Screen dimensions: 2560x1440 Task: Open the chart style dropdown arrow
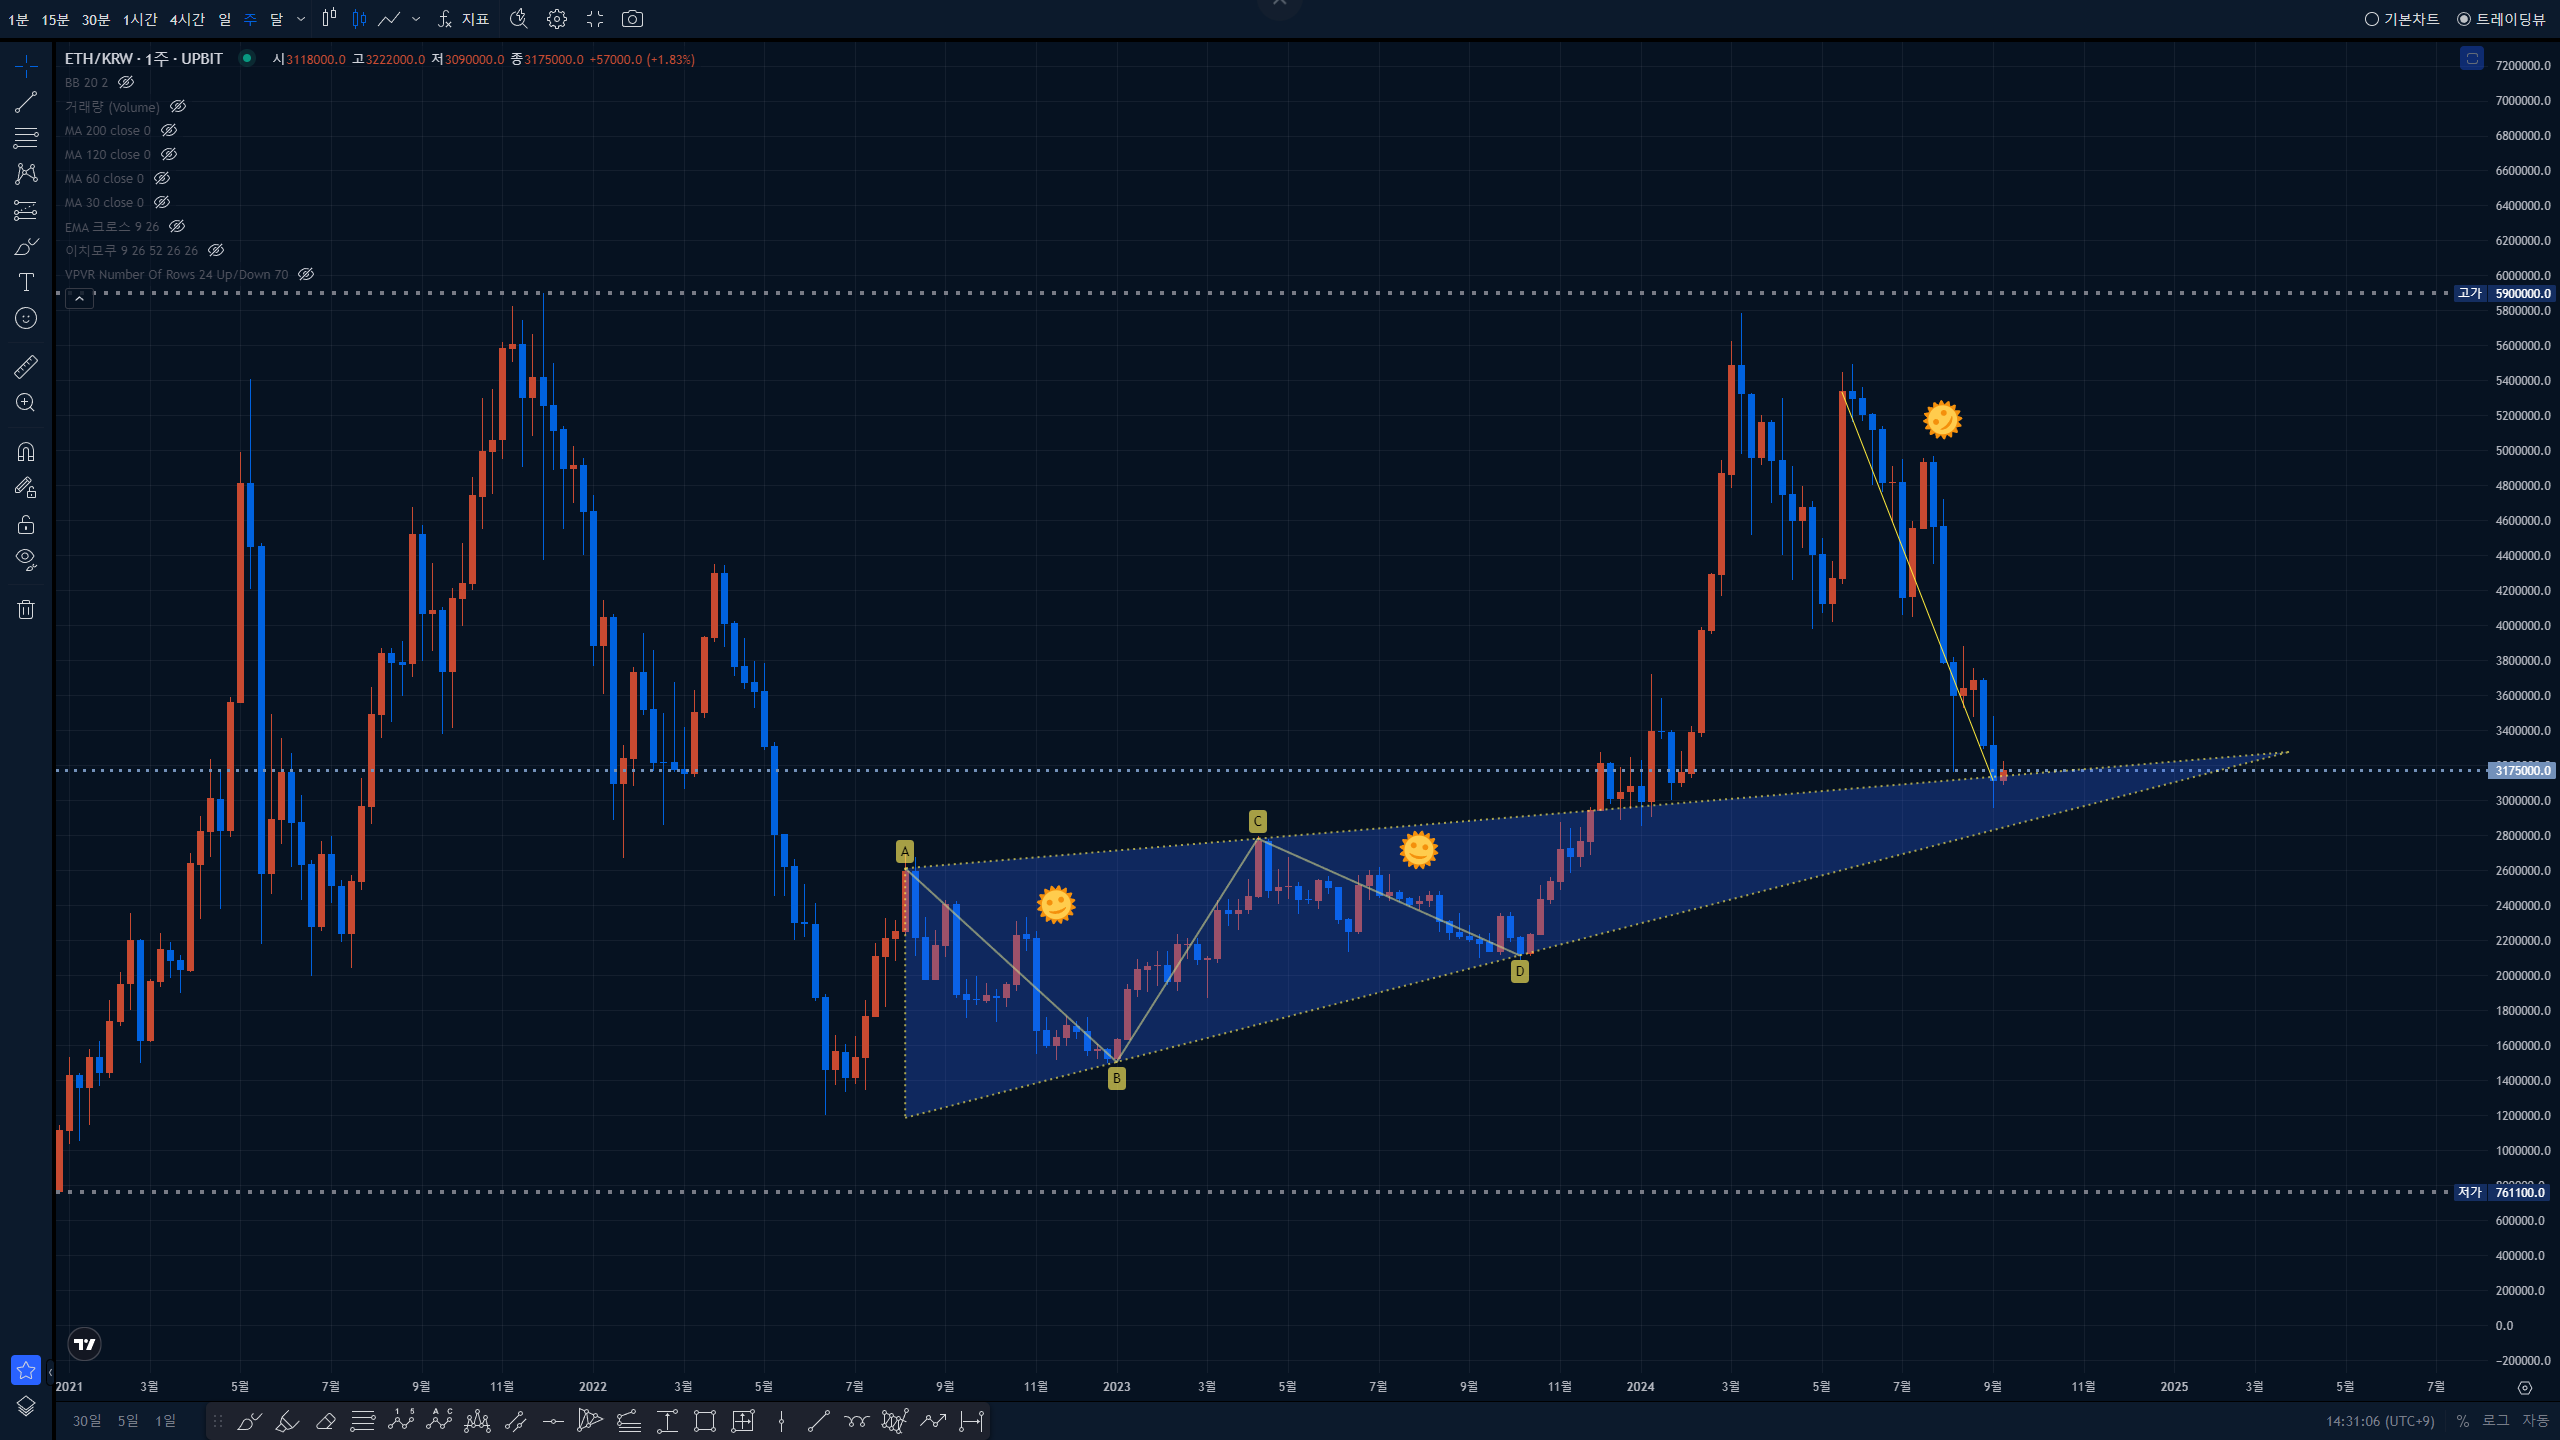416,19
